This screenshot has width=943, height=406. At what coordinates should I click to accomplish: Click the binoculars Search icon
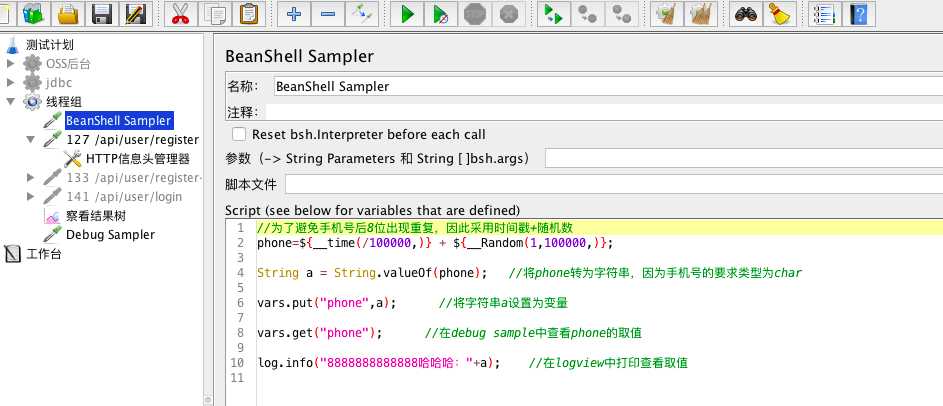pyautogui.click(x=744, y=14)
